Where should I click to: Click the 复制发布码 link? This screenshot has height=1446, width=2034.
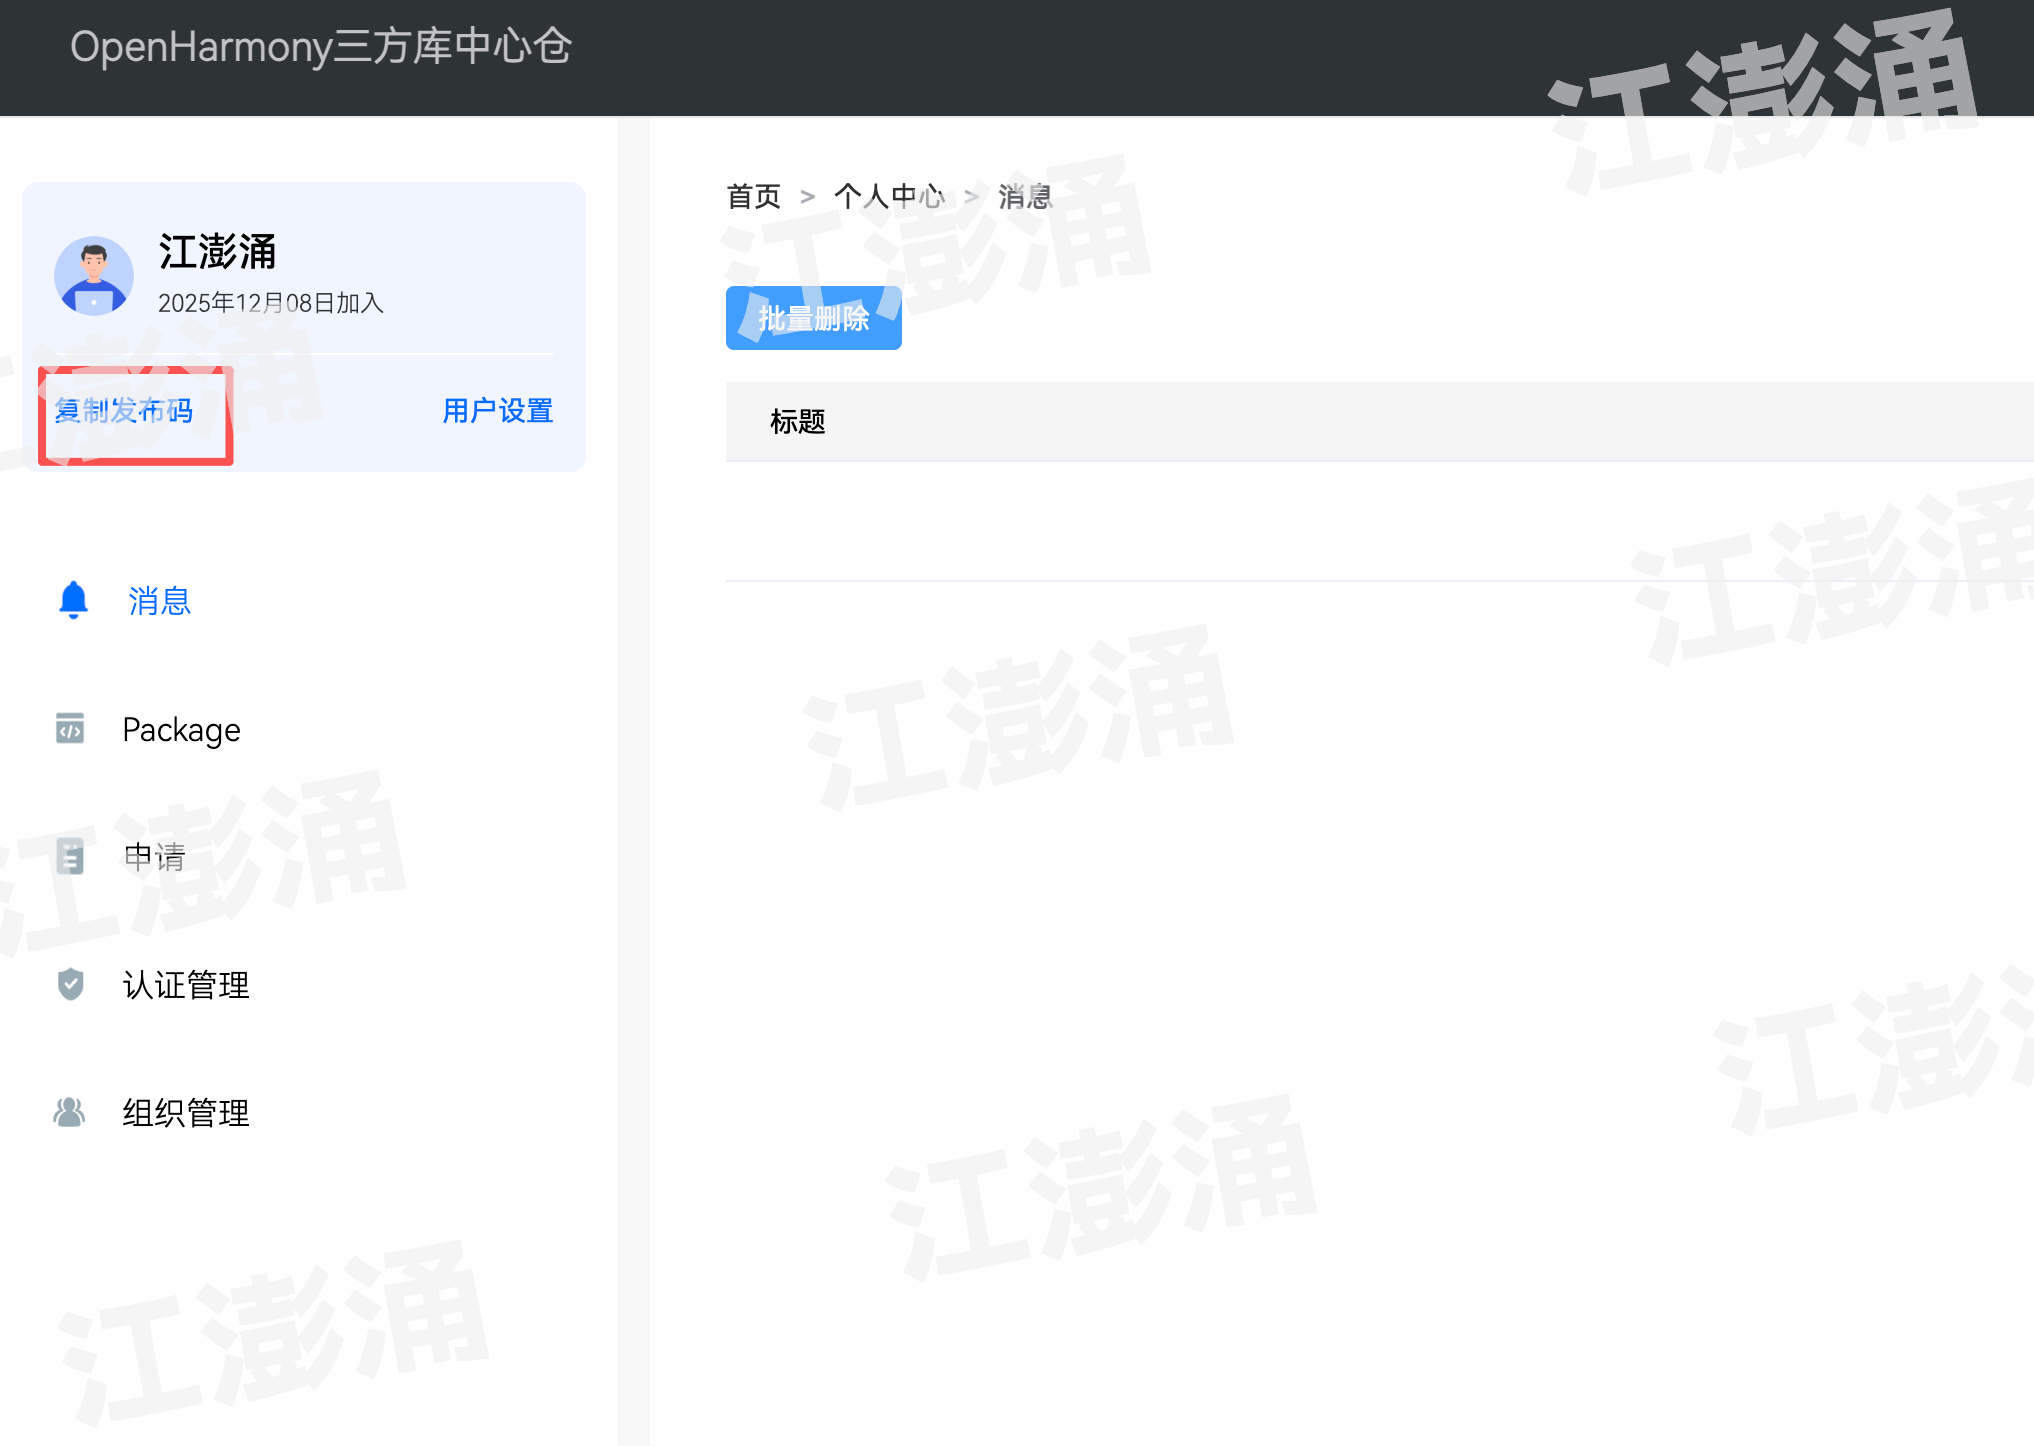(124, 411)
